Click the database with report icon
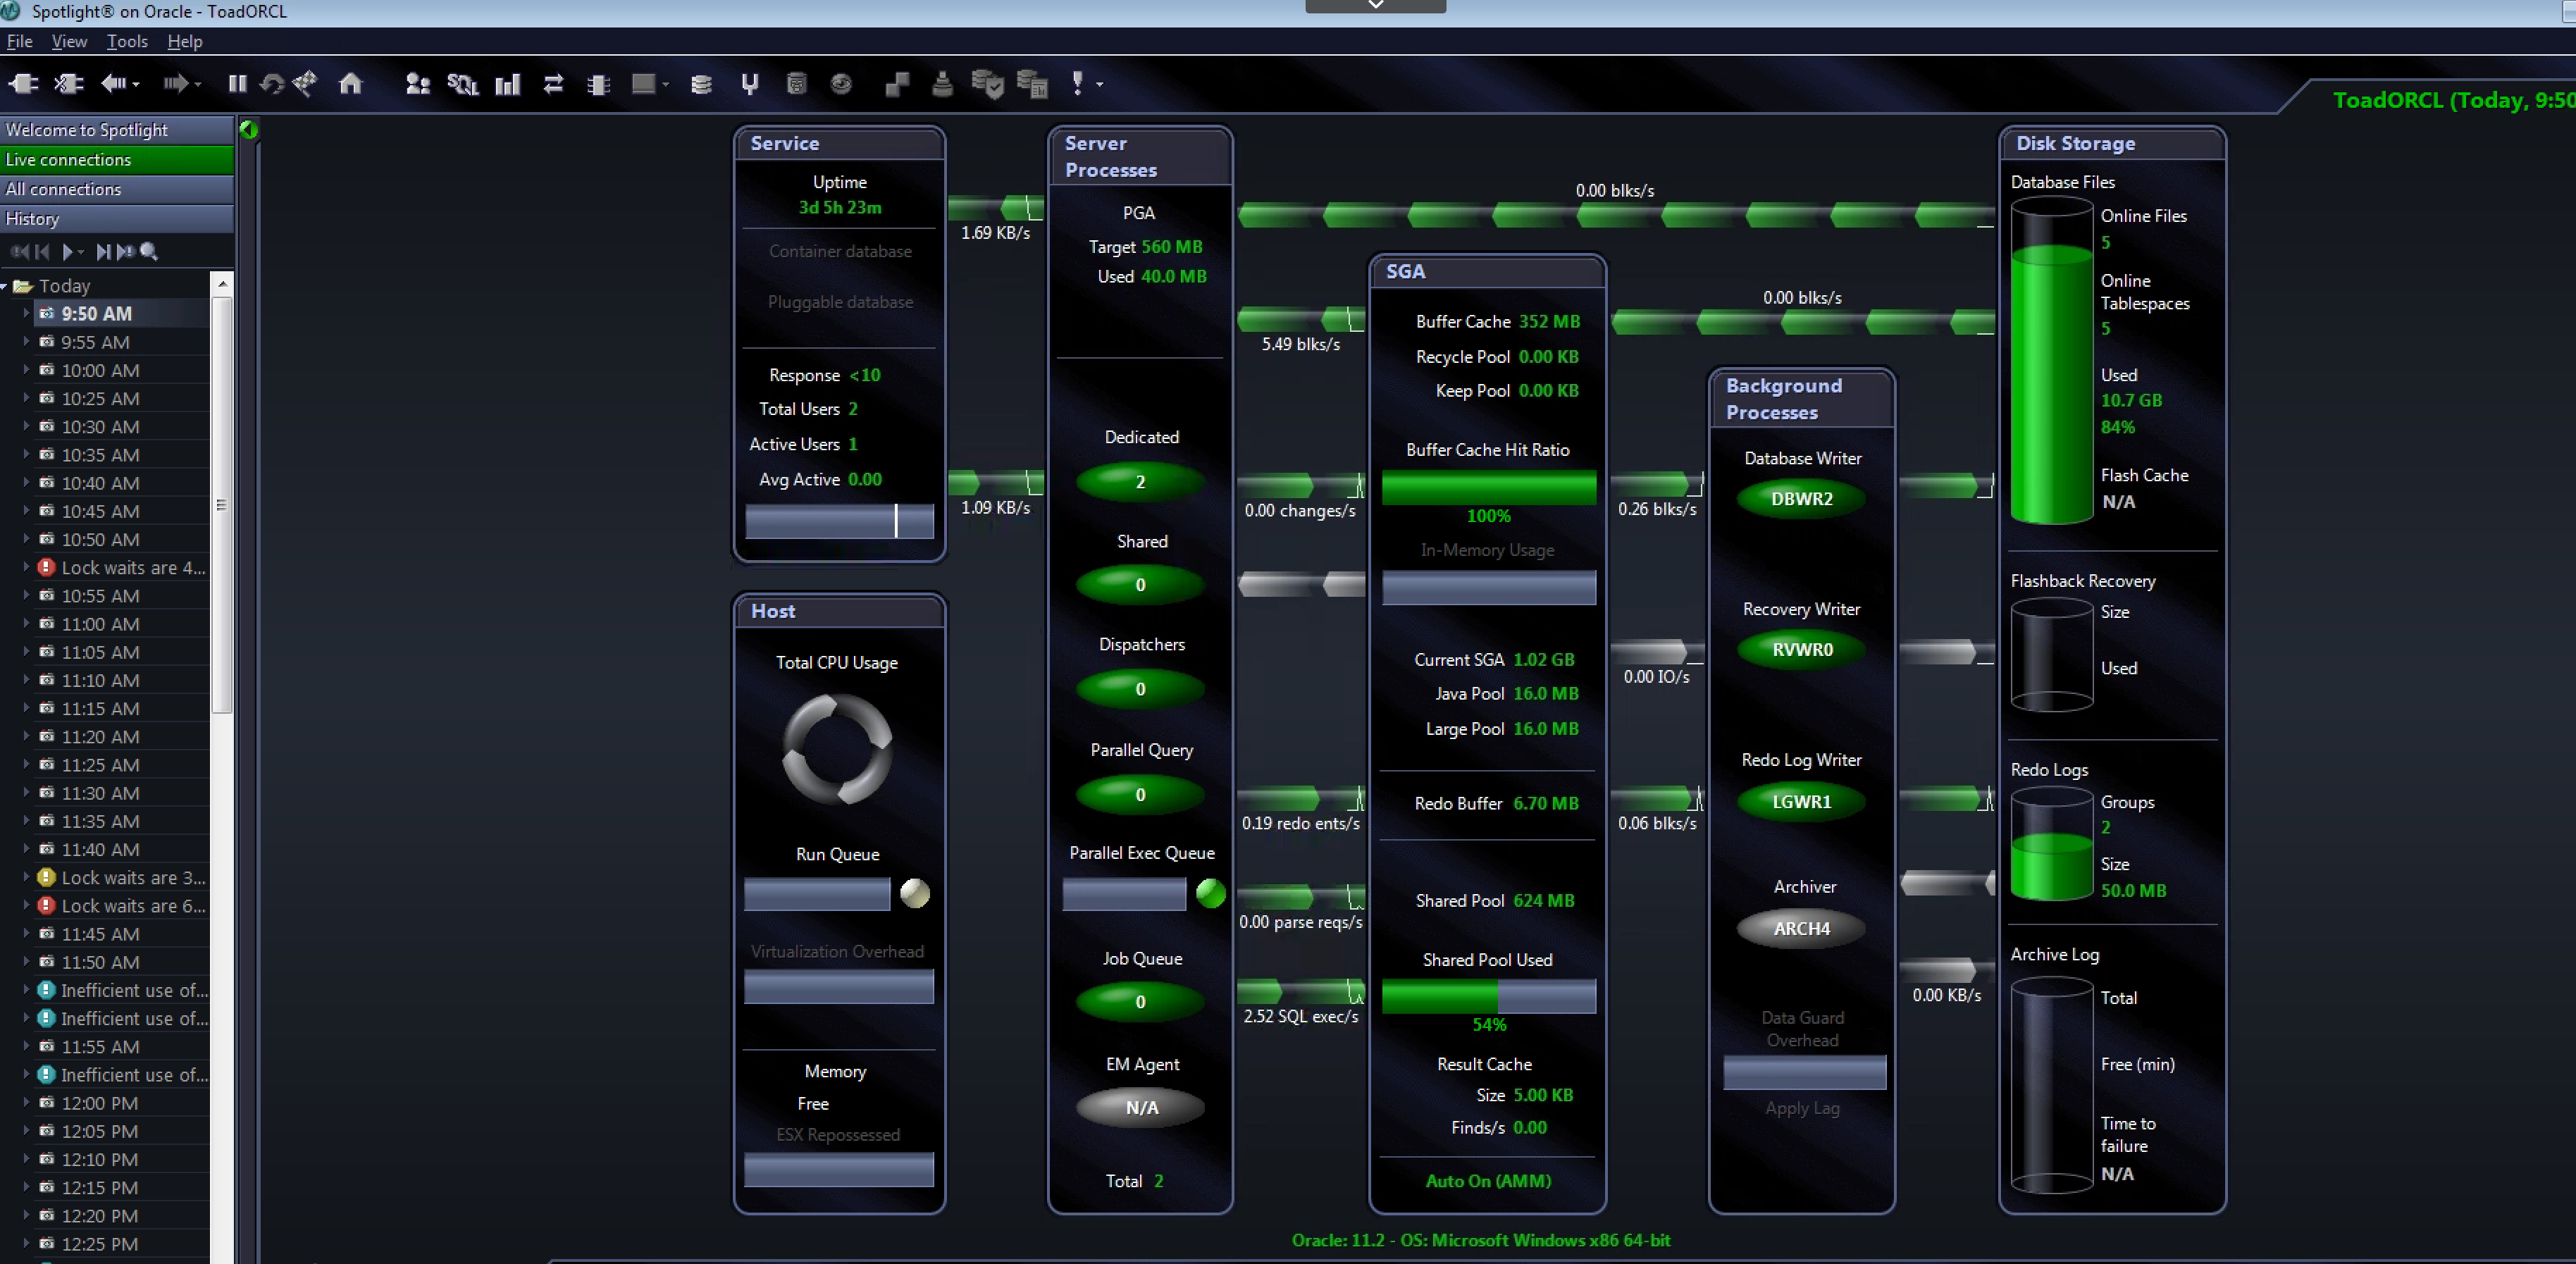This screenshot has height=1264, width=2576. [x=1032, y=84]
